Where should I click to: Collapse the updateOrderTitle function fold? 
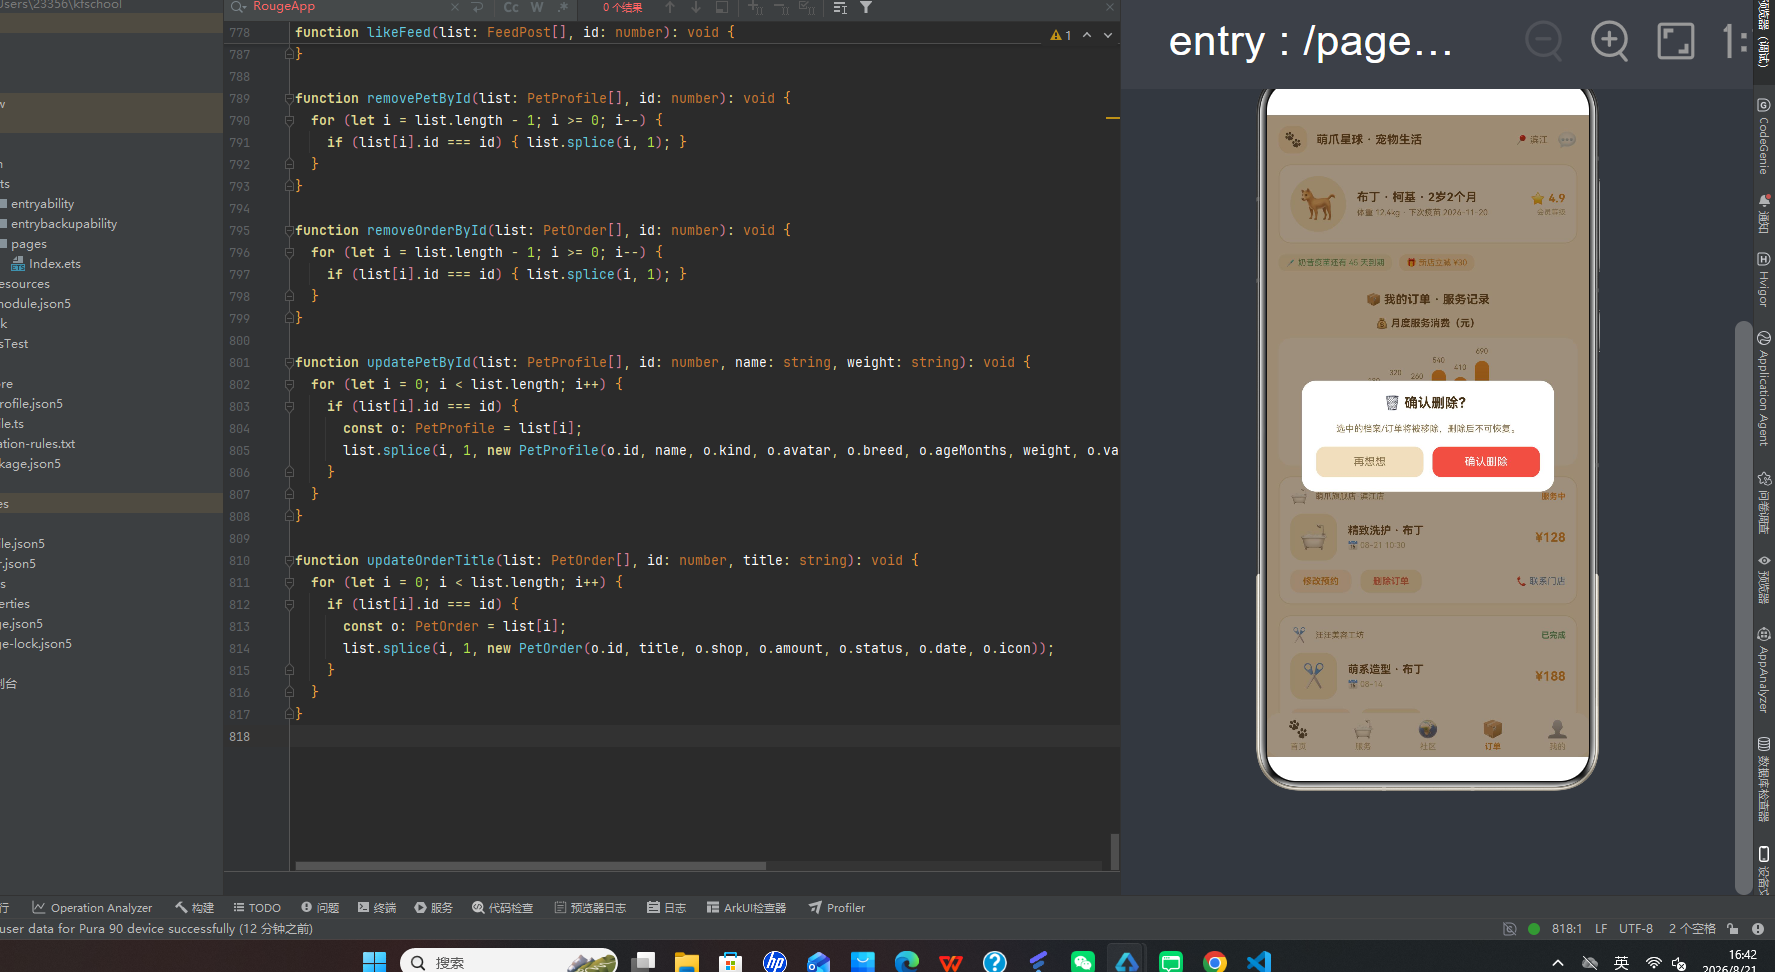pos(289,561)
